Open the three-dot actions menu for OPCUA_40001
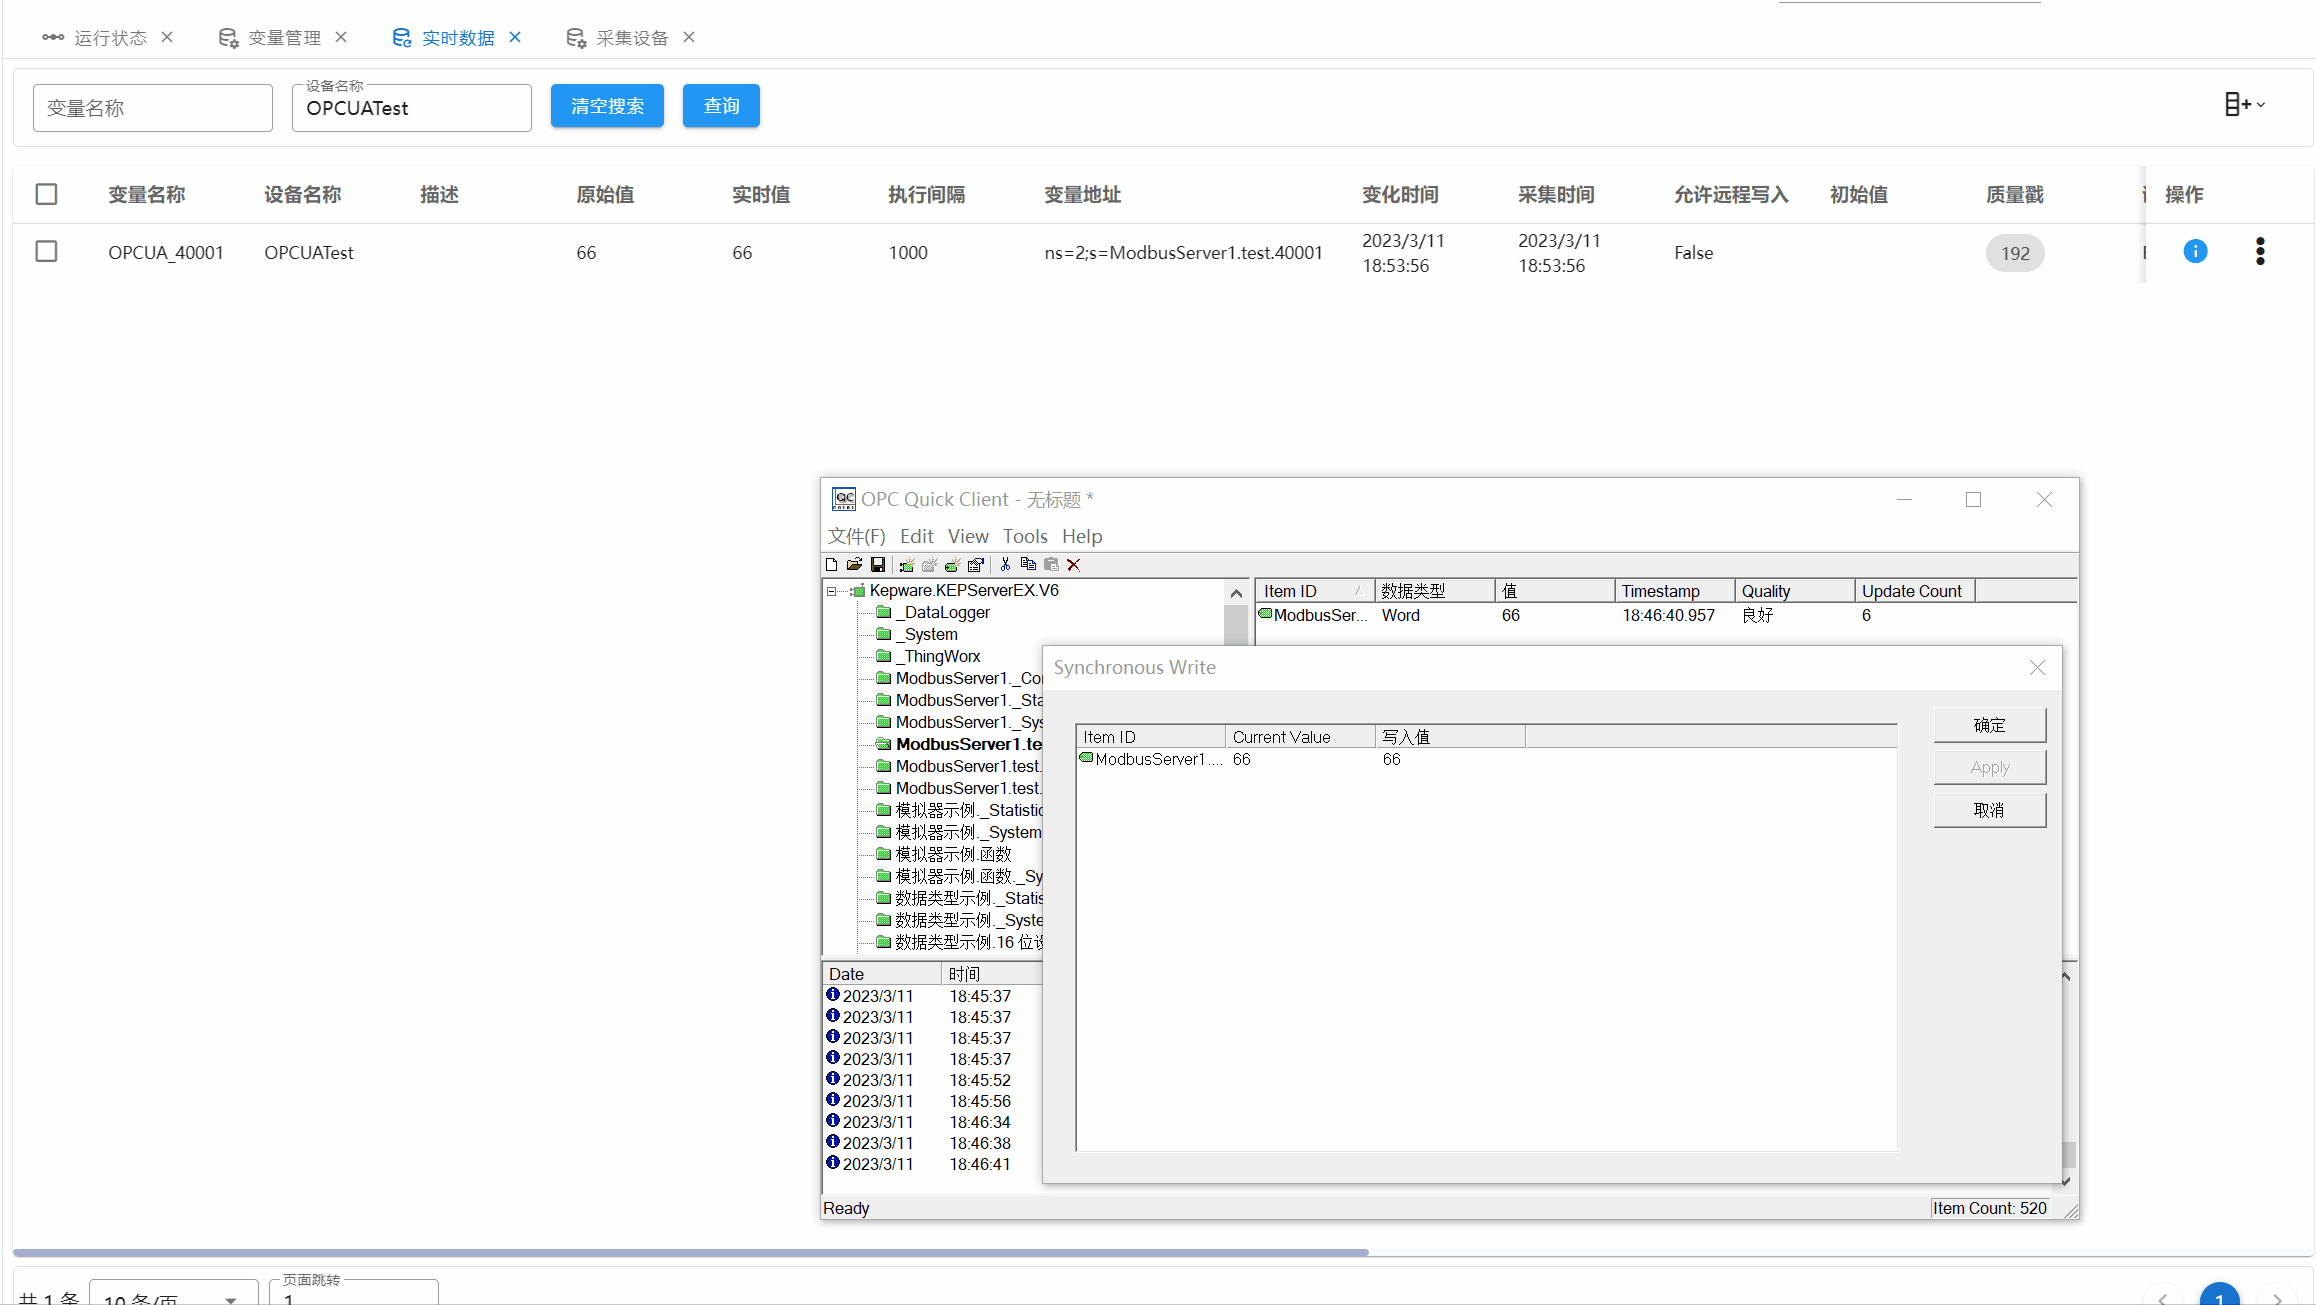The height and width of the screenshot is (1305, 2316). point(2260,252)
